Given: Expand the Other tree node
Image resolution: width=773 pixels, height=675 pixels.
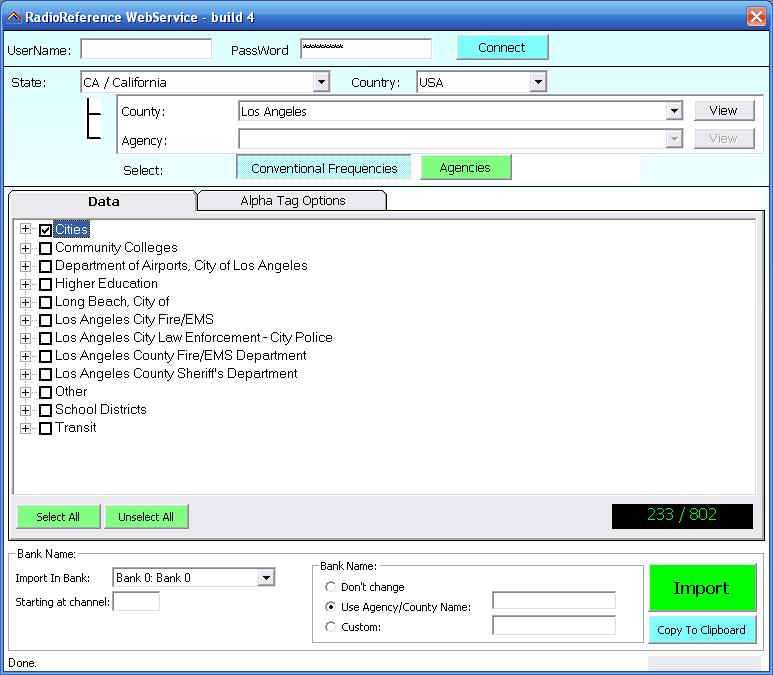Looking at the screenshot, I should coord(25,391).
